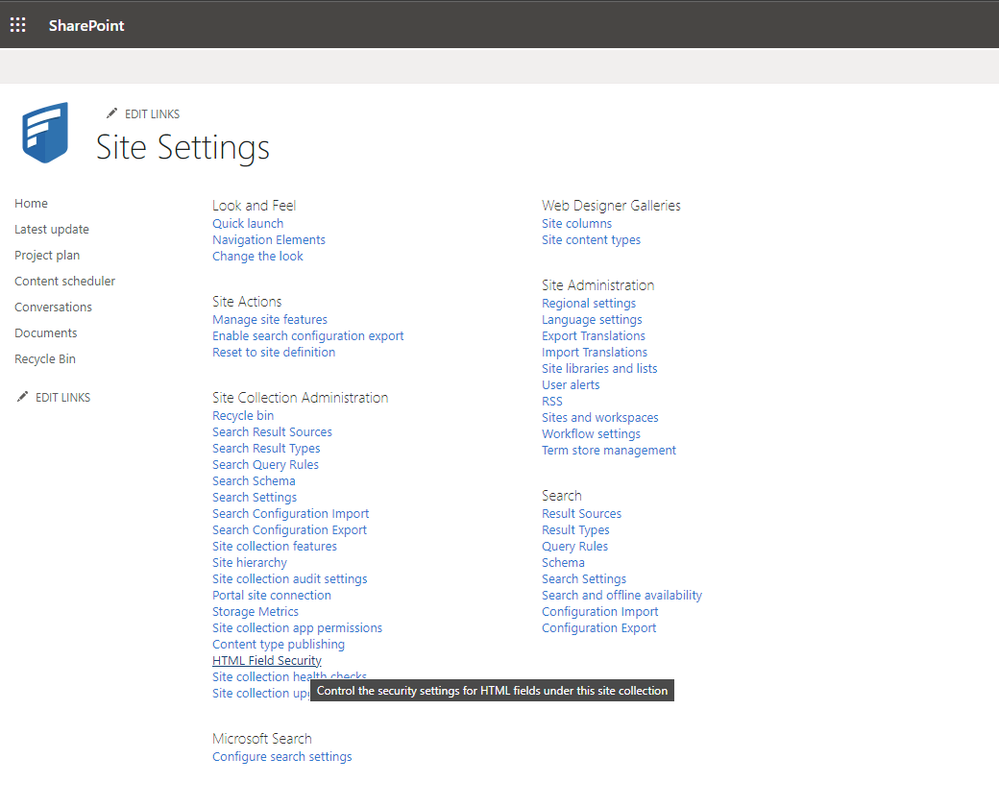The height and width of the screenshot is (786, 999).
Task: Open Site columns gallery
Action: click(x=577, y=224)
